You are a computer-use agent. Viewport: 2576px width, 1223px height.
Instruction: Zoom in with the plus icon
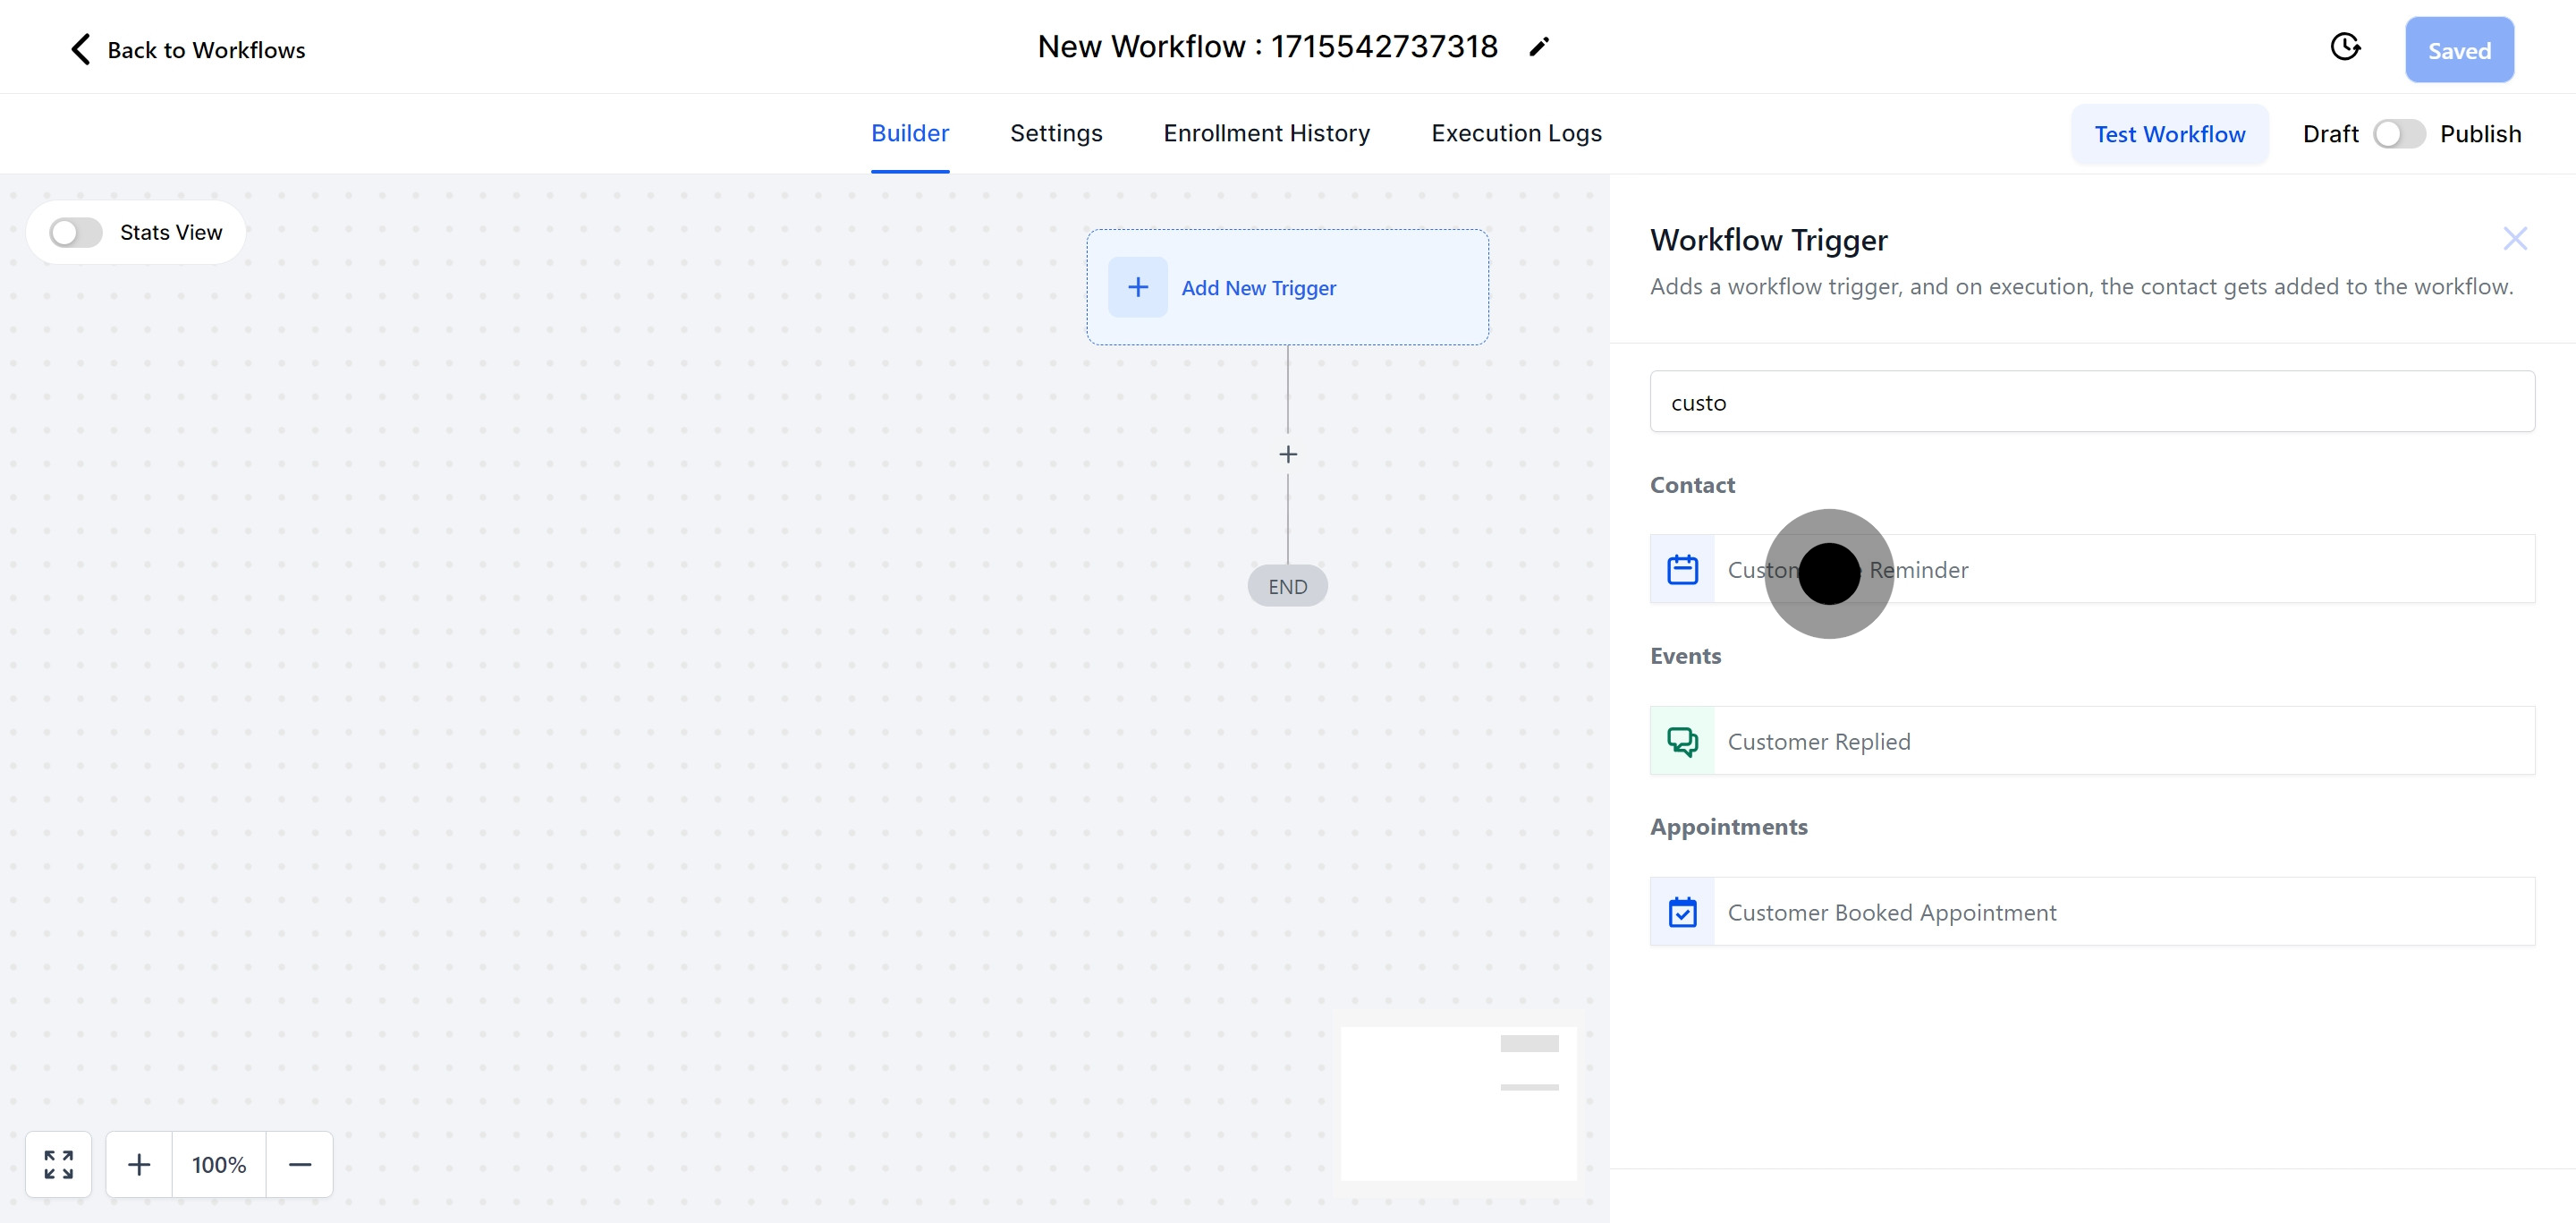[x=139, y=1164]
